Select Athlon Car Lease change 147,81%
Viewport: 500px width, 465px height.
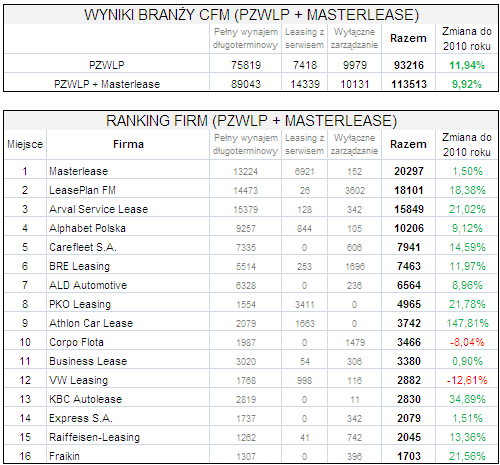point(467,323)
